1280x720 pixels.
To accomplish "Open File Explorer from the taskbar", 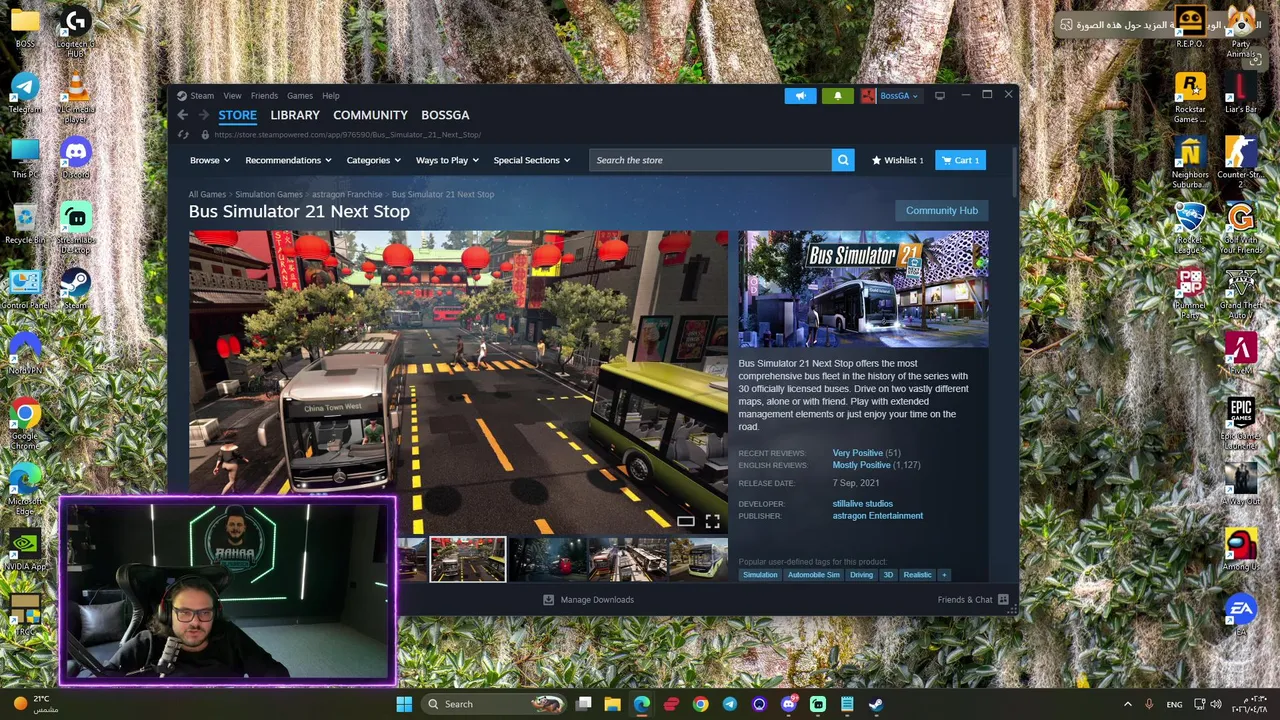I will pyautogui.click(x=612, y=704).
